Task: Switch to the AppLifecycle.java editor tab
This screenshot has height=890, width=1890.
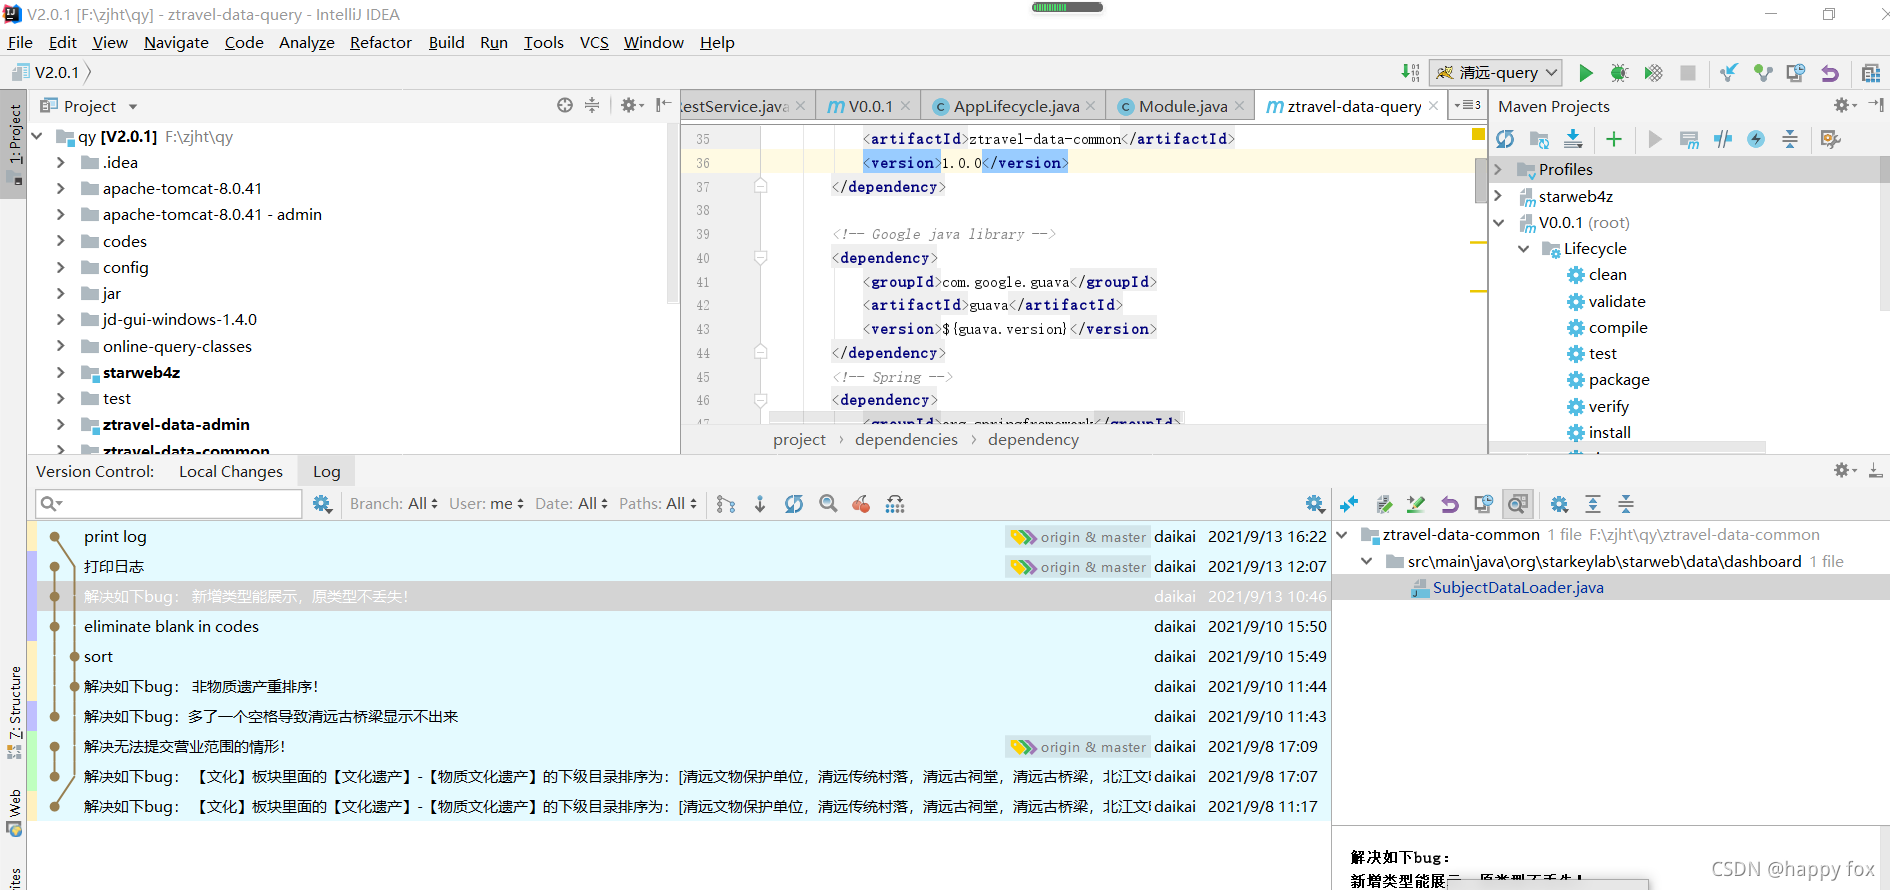Action: coord(1015,106)
